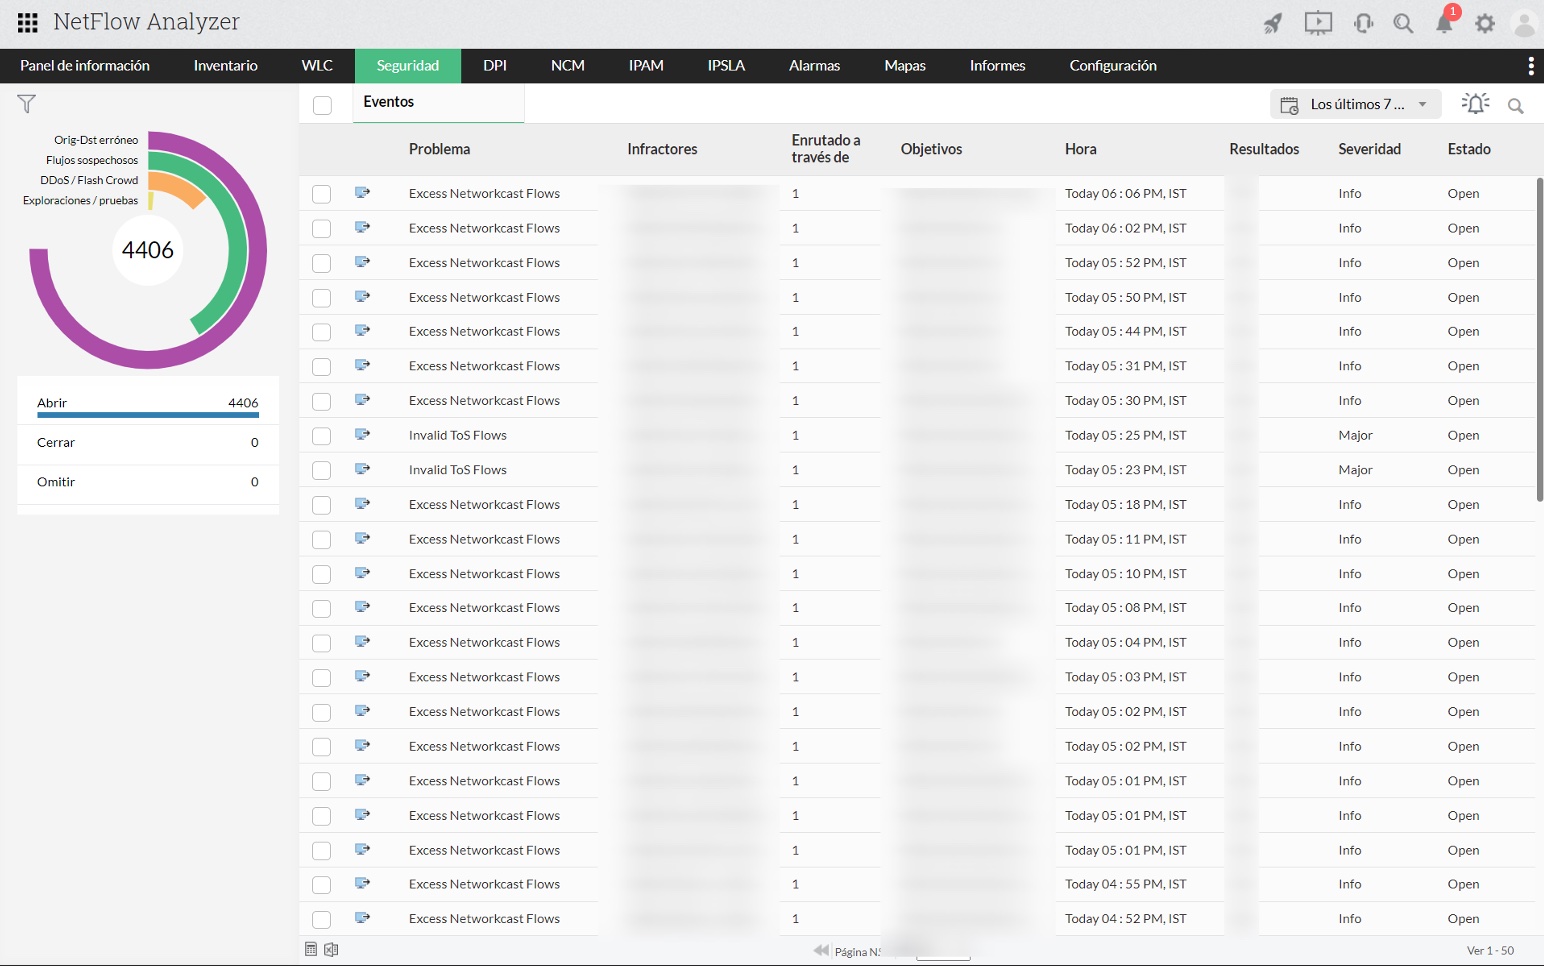Open the IPAM menu item
The width and height of the screenshot is (1544, 966).
coord(645,65)
